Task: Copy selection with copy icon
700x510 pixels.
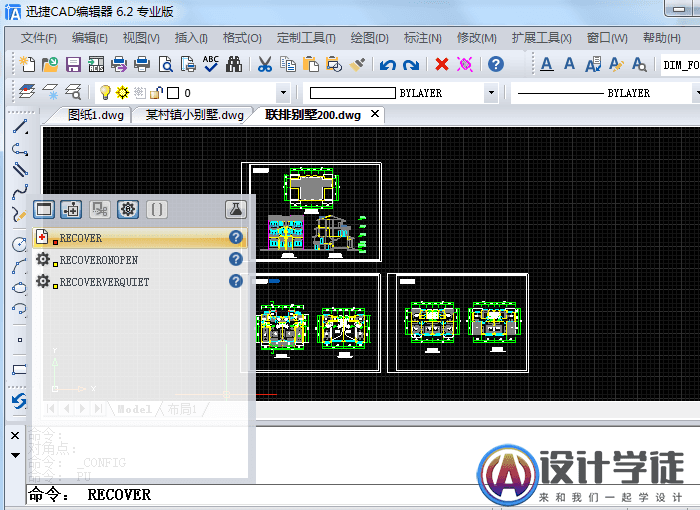Action: tap(288, 64)
